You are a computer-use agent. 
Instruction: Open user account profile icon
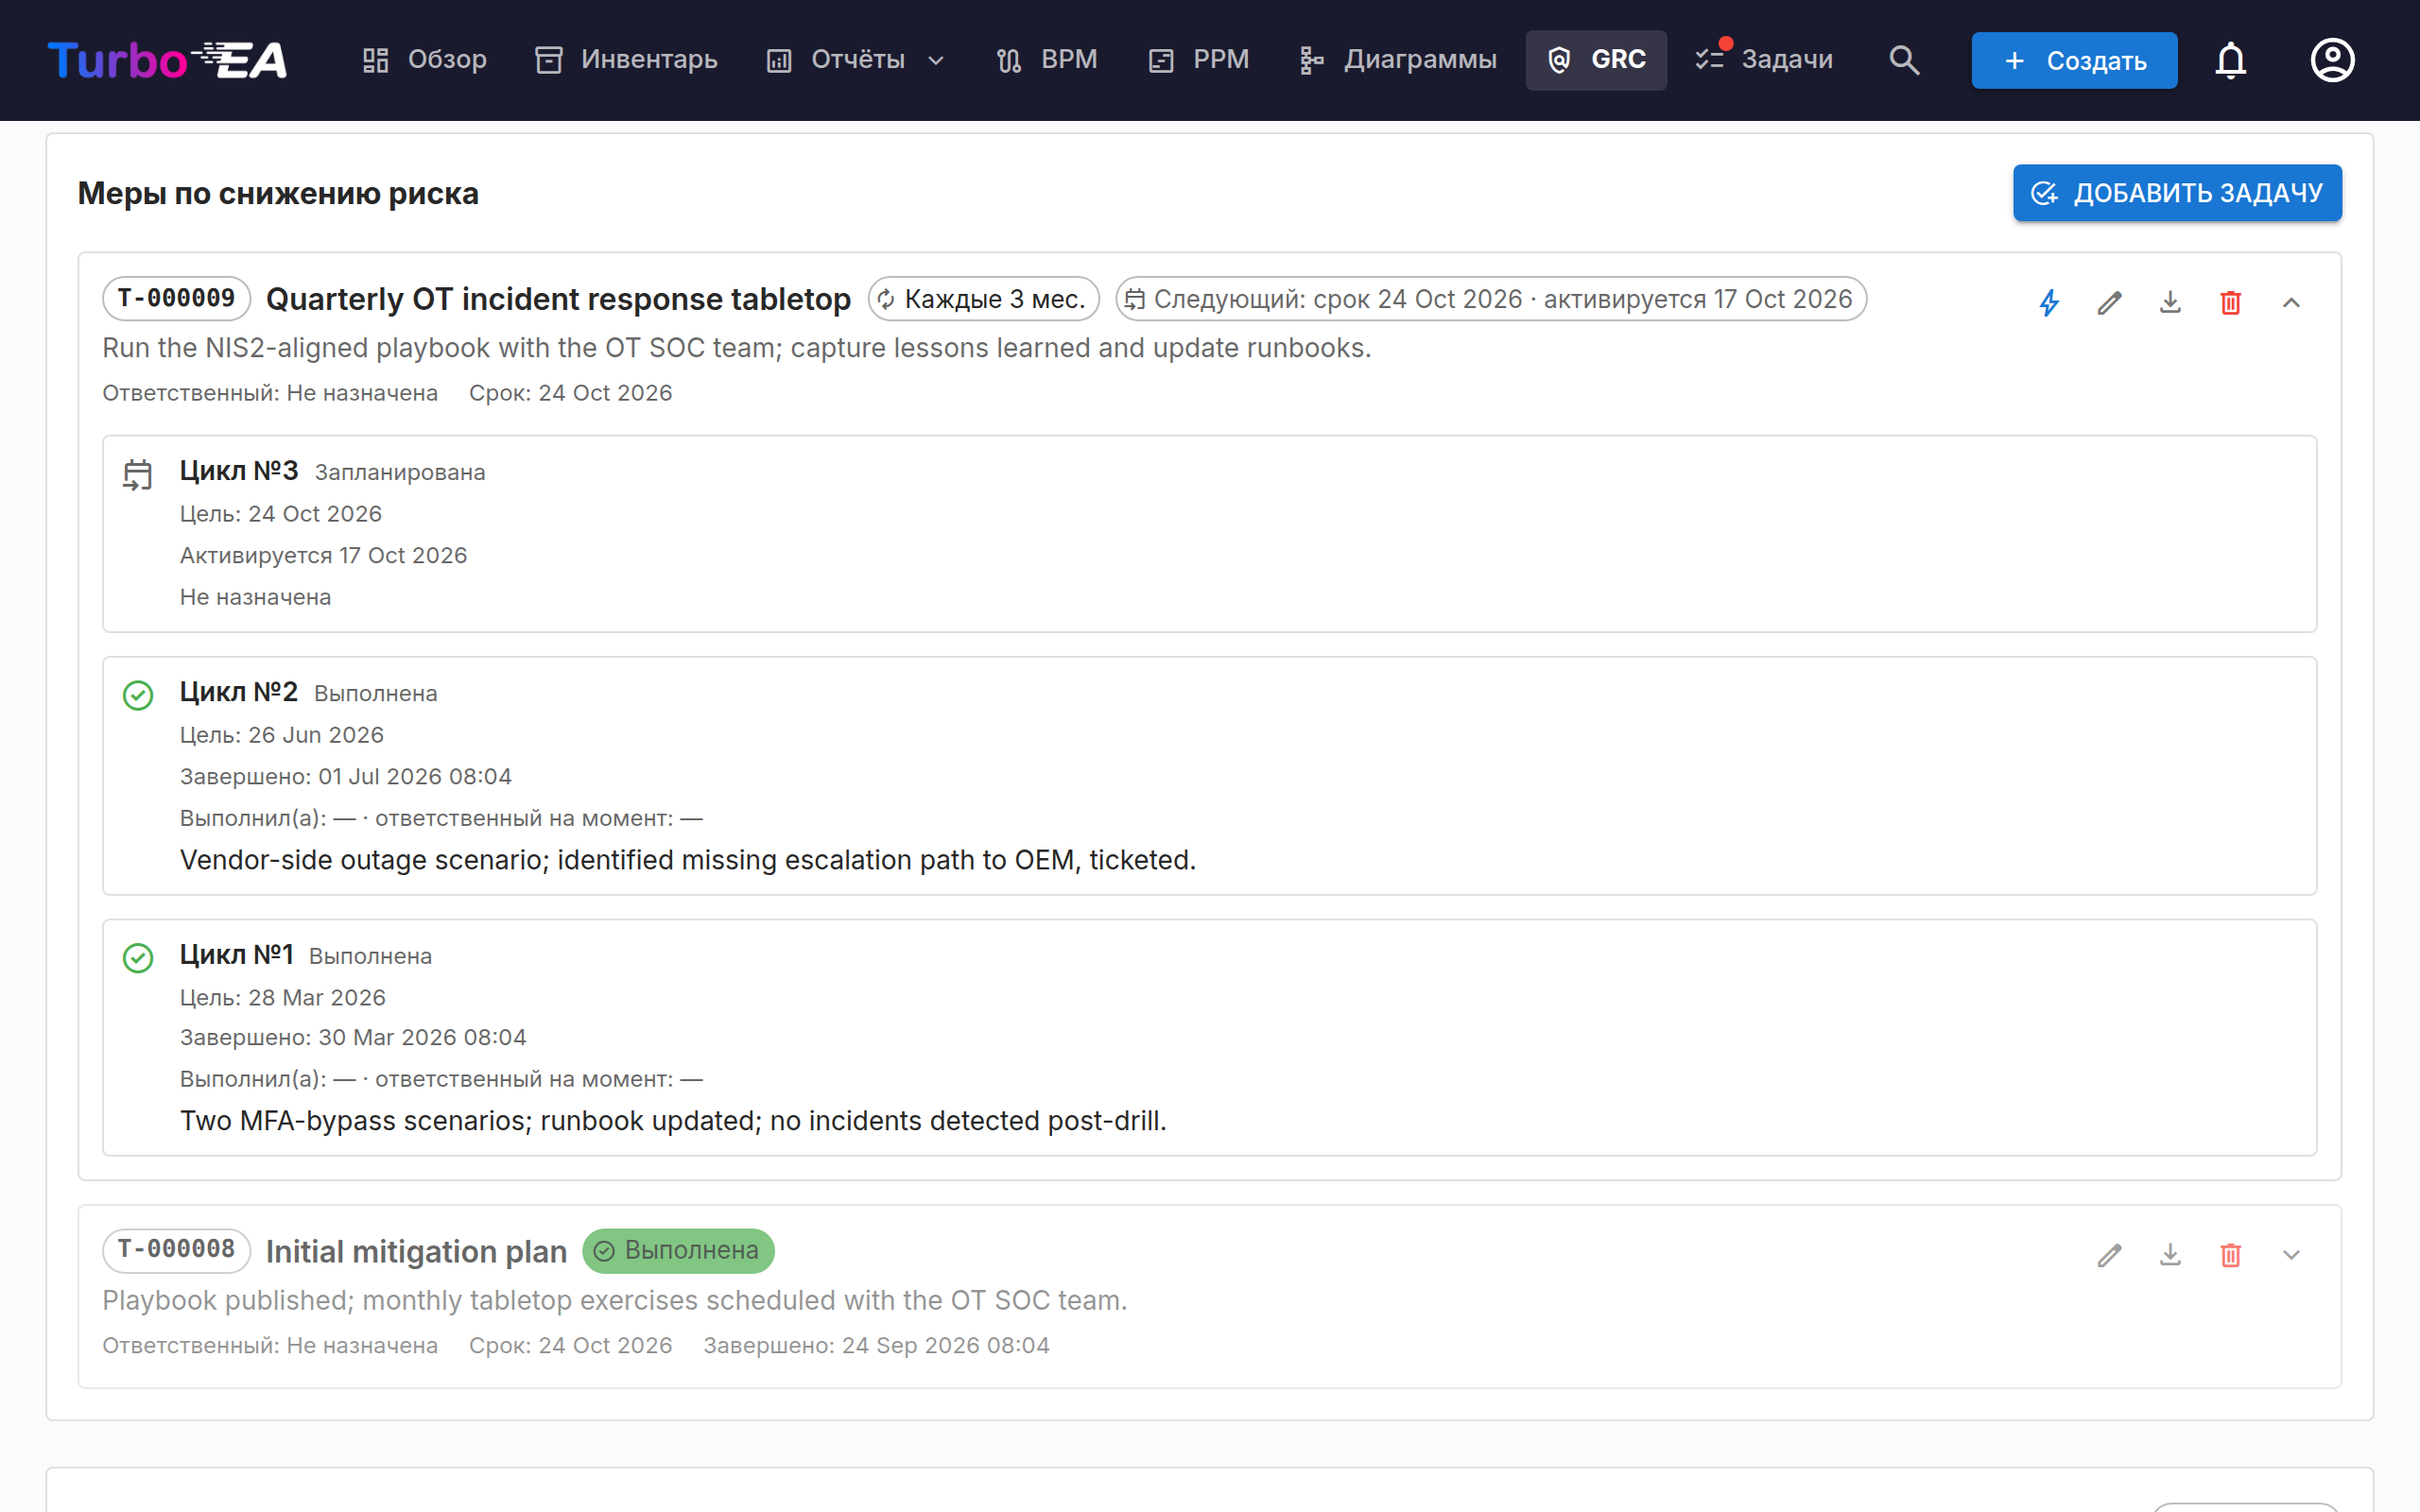2332,60
